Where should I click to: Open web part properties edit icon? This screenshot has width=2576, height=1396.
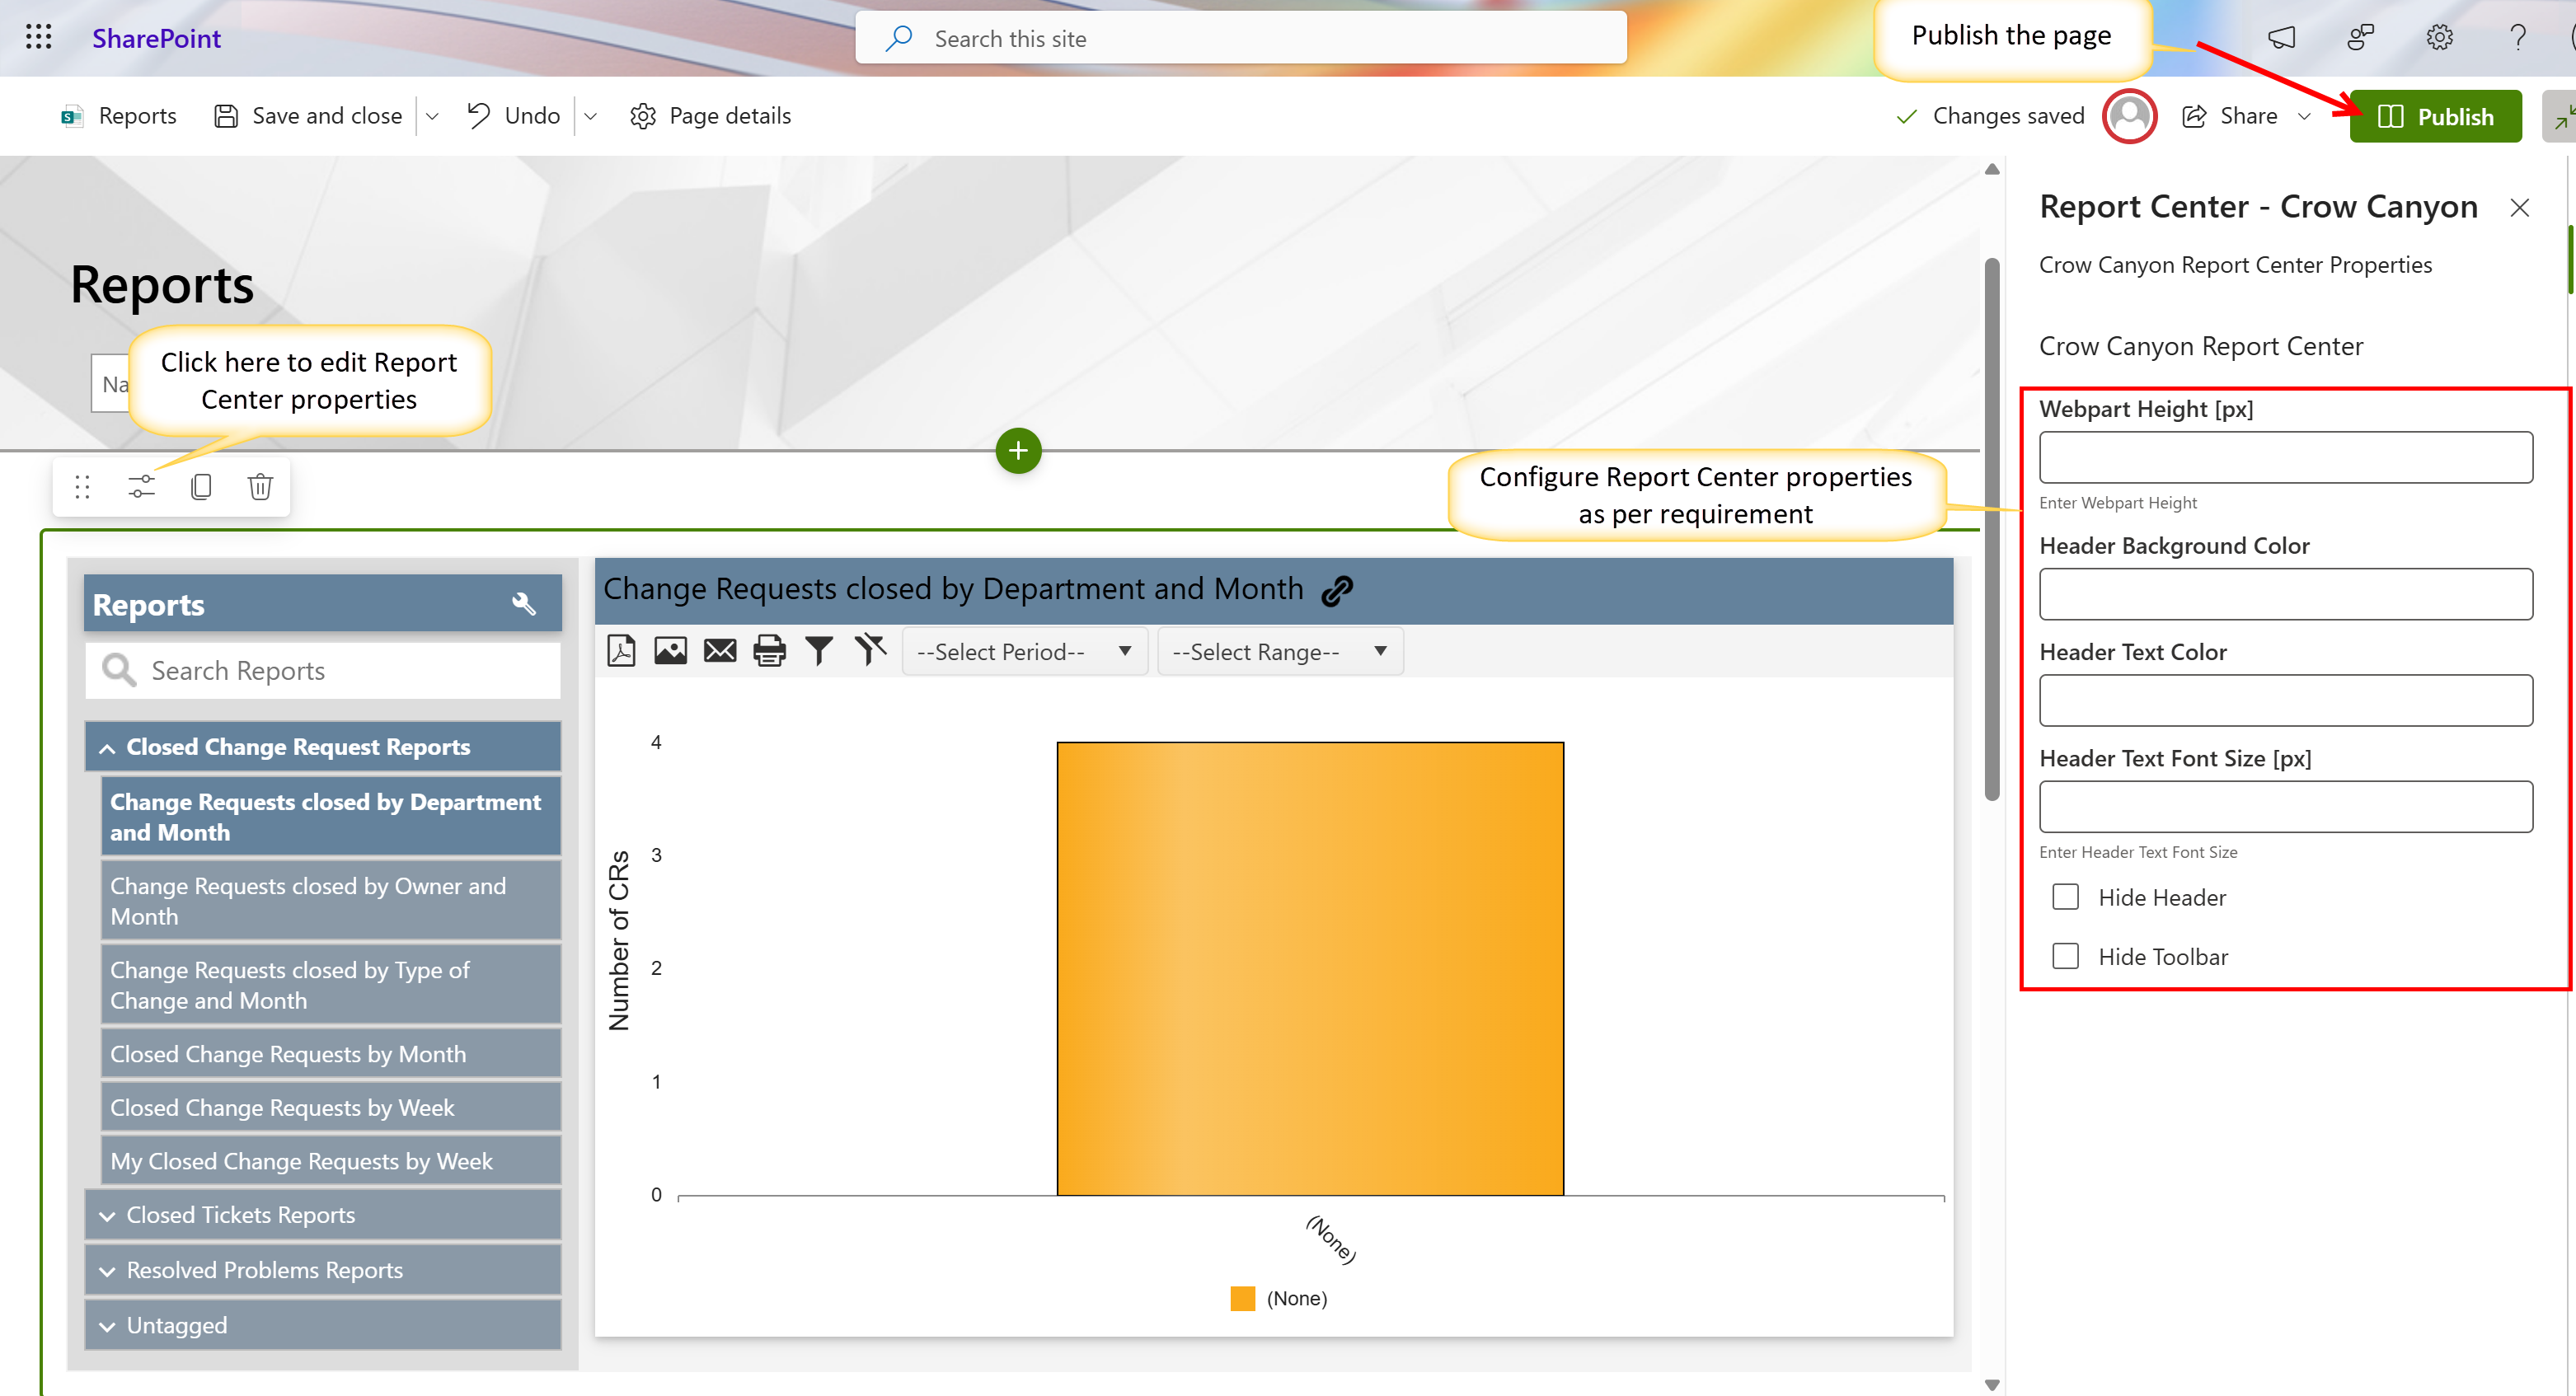point(142,486)
